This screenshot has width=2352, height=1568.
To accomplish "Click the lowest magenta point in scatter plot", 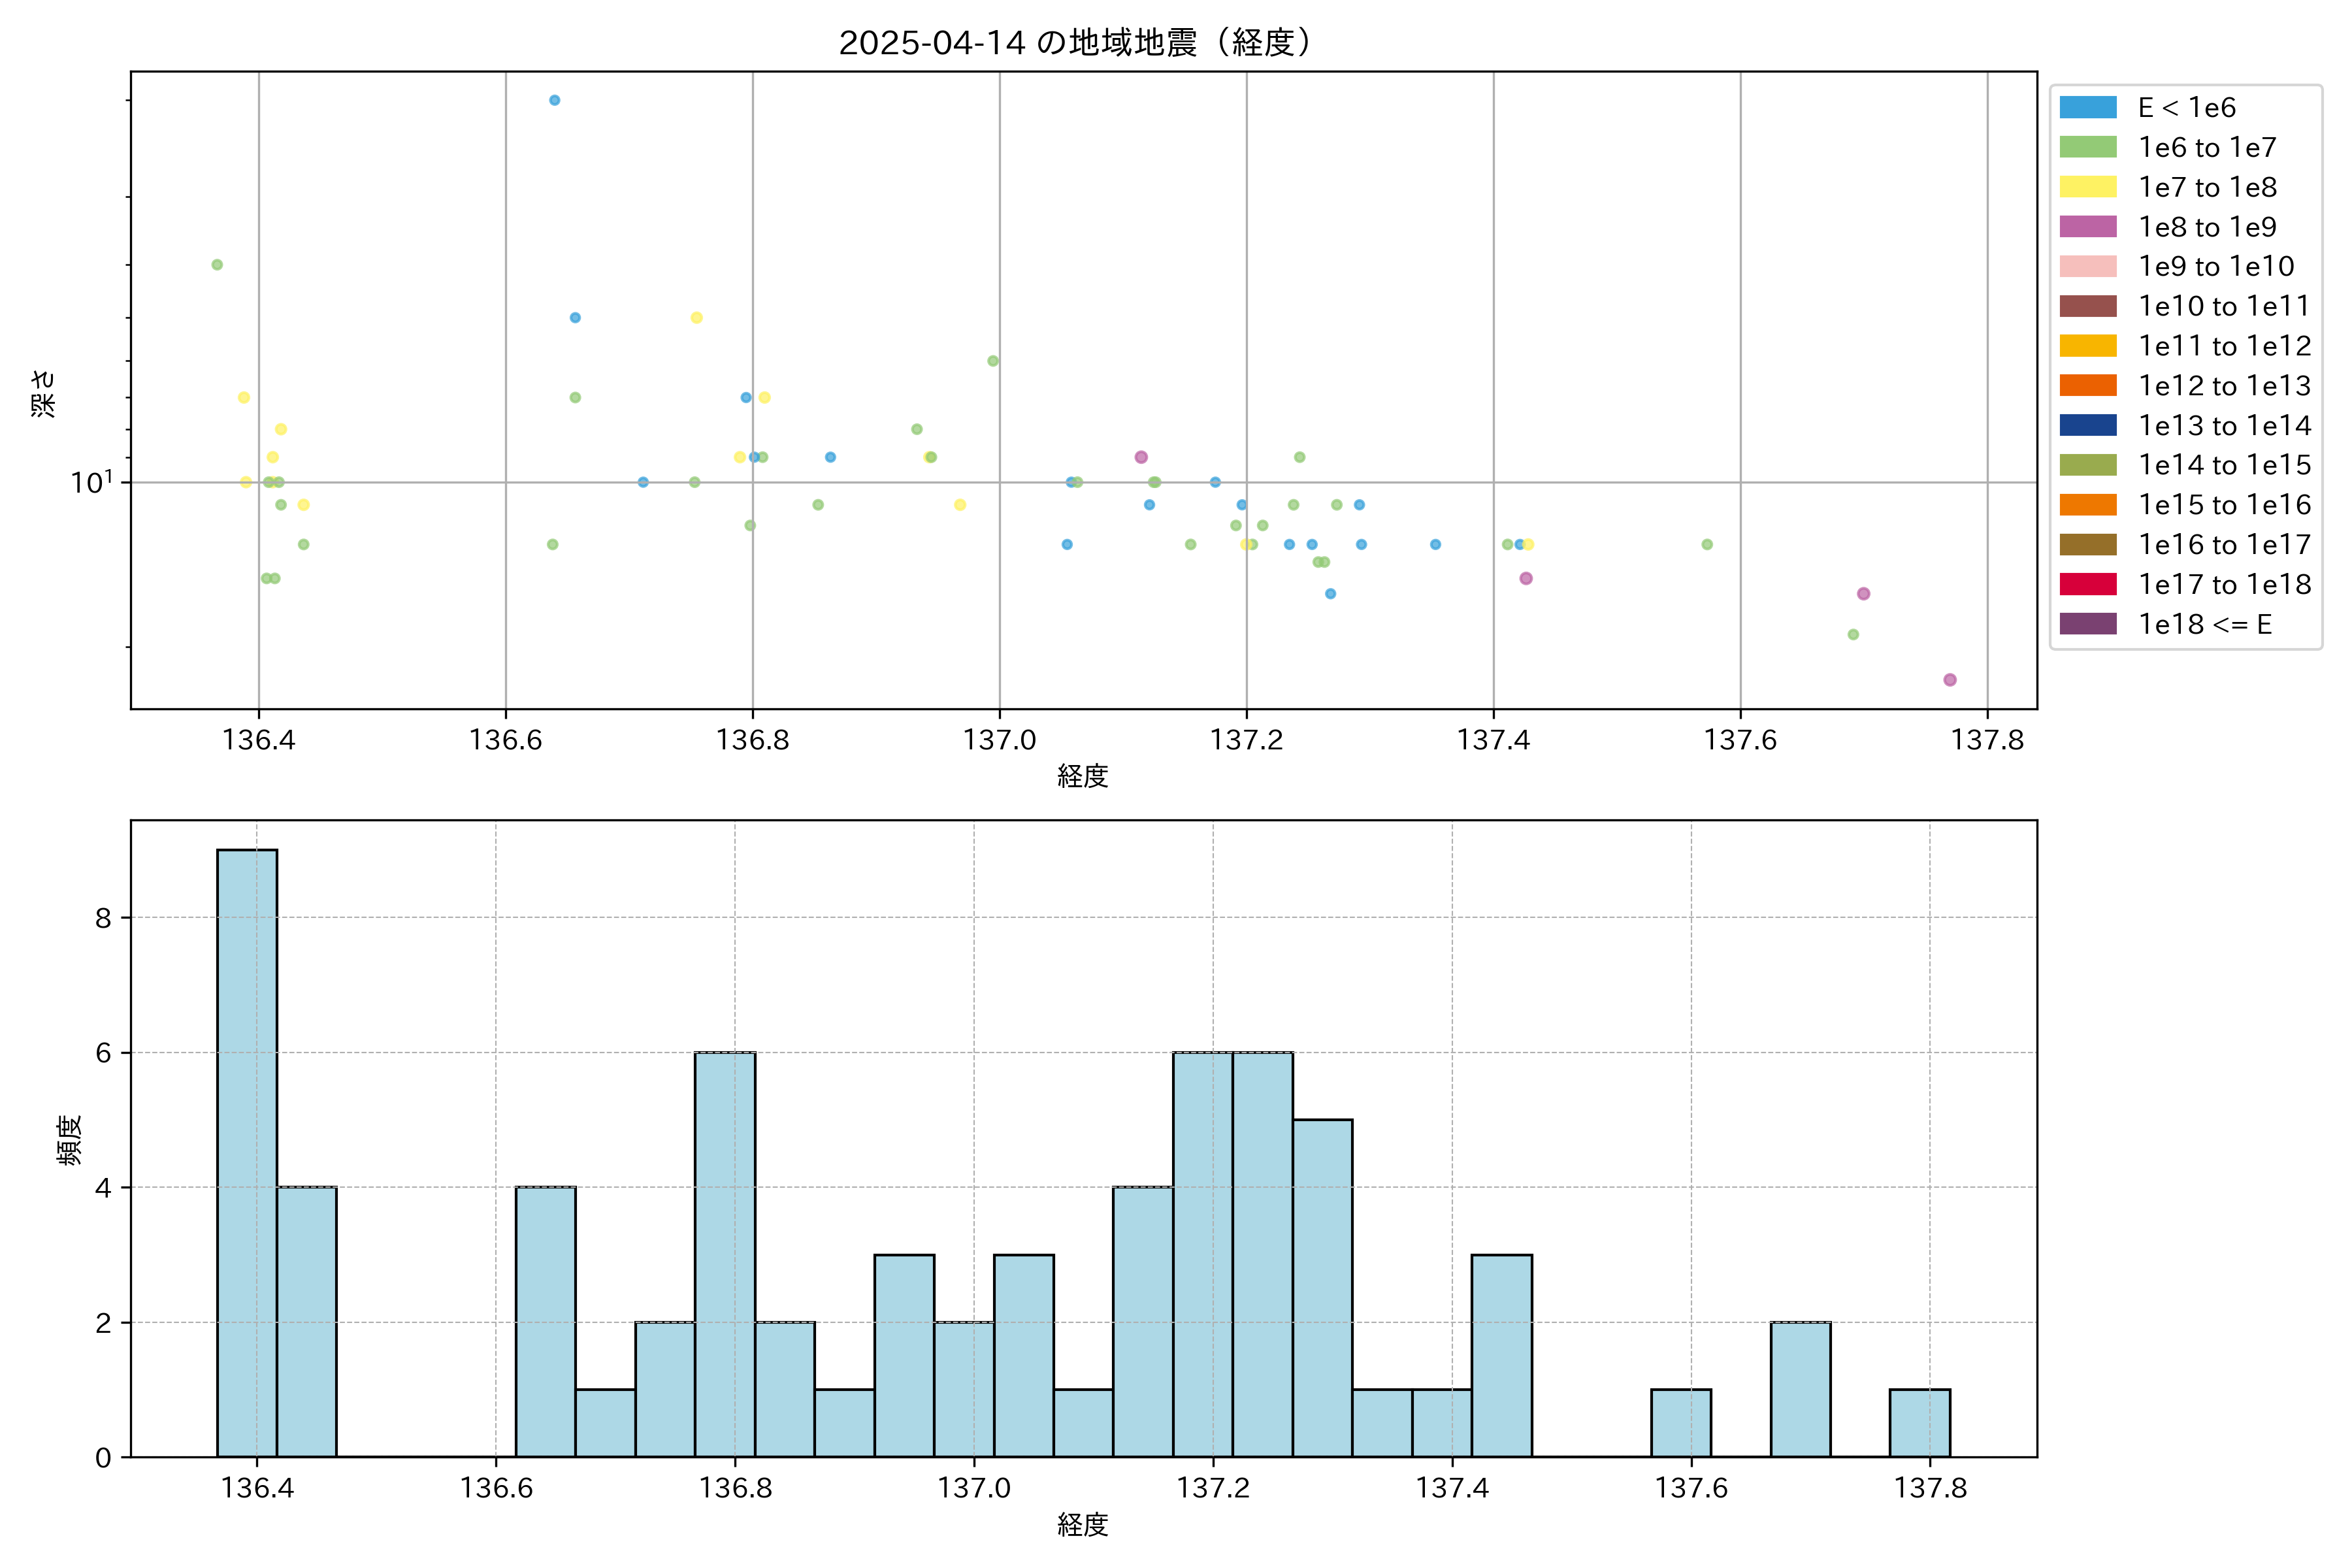I will click(1949, 680).
